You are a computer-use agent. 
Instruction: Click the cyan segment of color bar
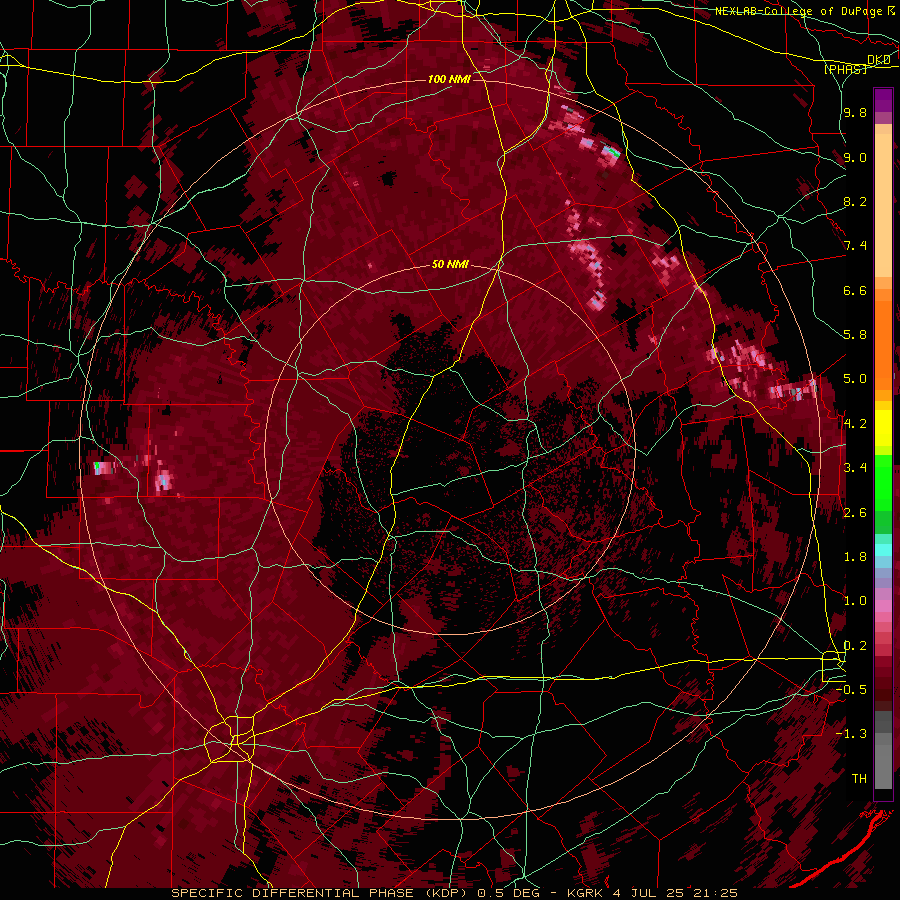click(883, 549)
